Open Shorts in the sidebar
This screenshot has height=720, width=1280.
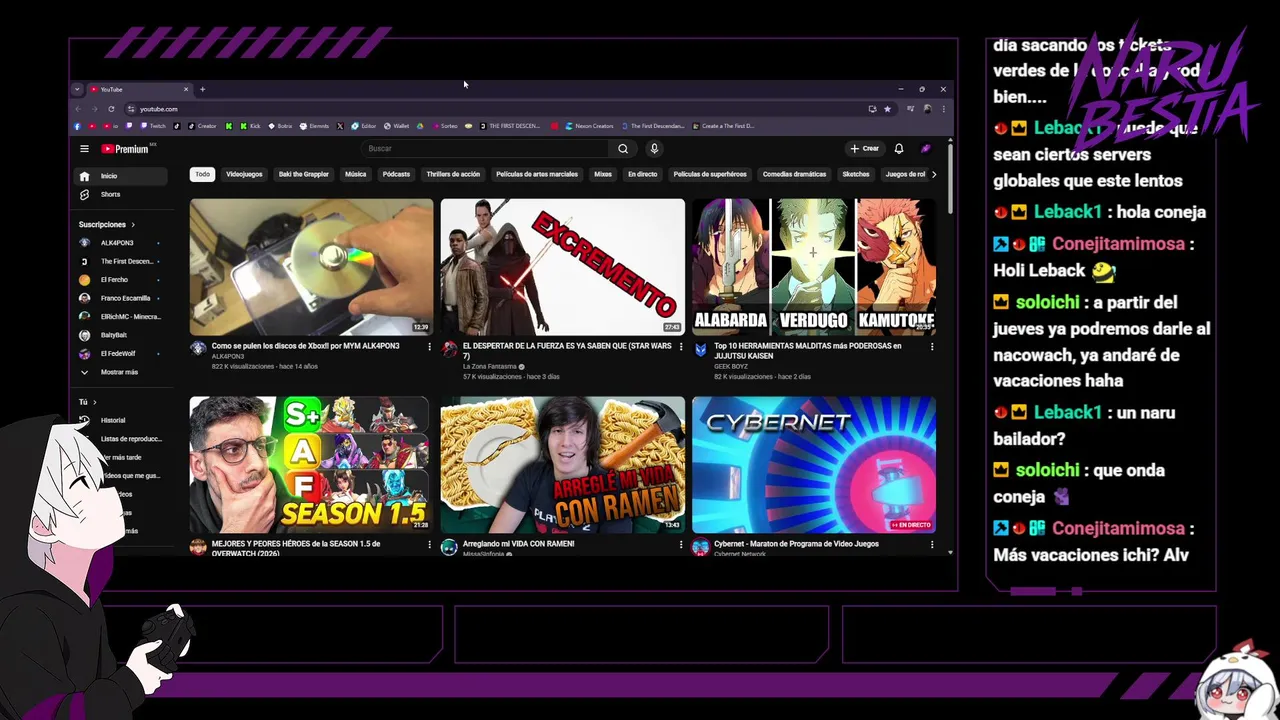122,194
